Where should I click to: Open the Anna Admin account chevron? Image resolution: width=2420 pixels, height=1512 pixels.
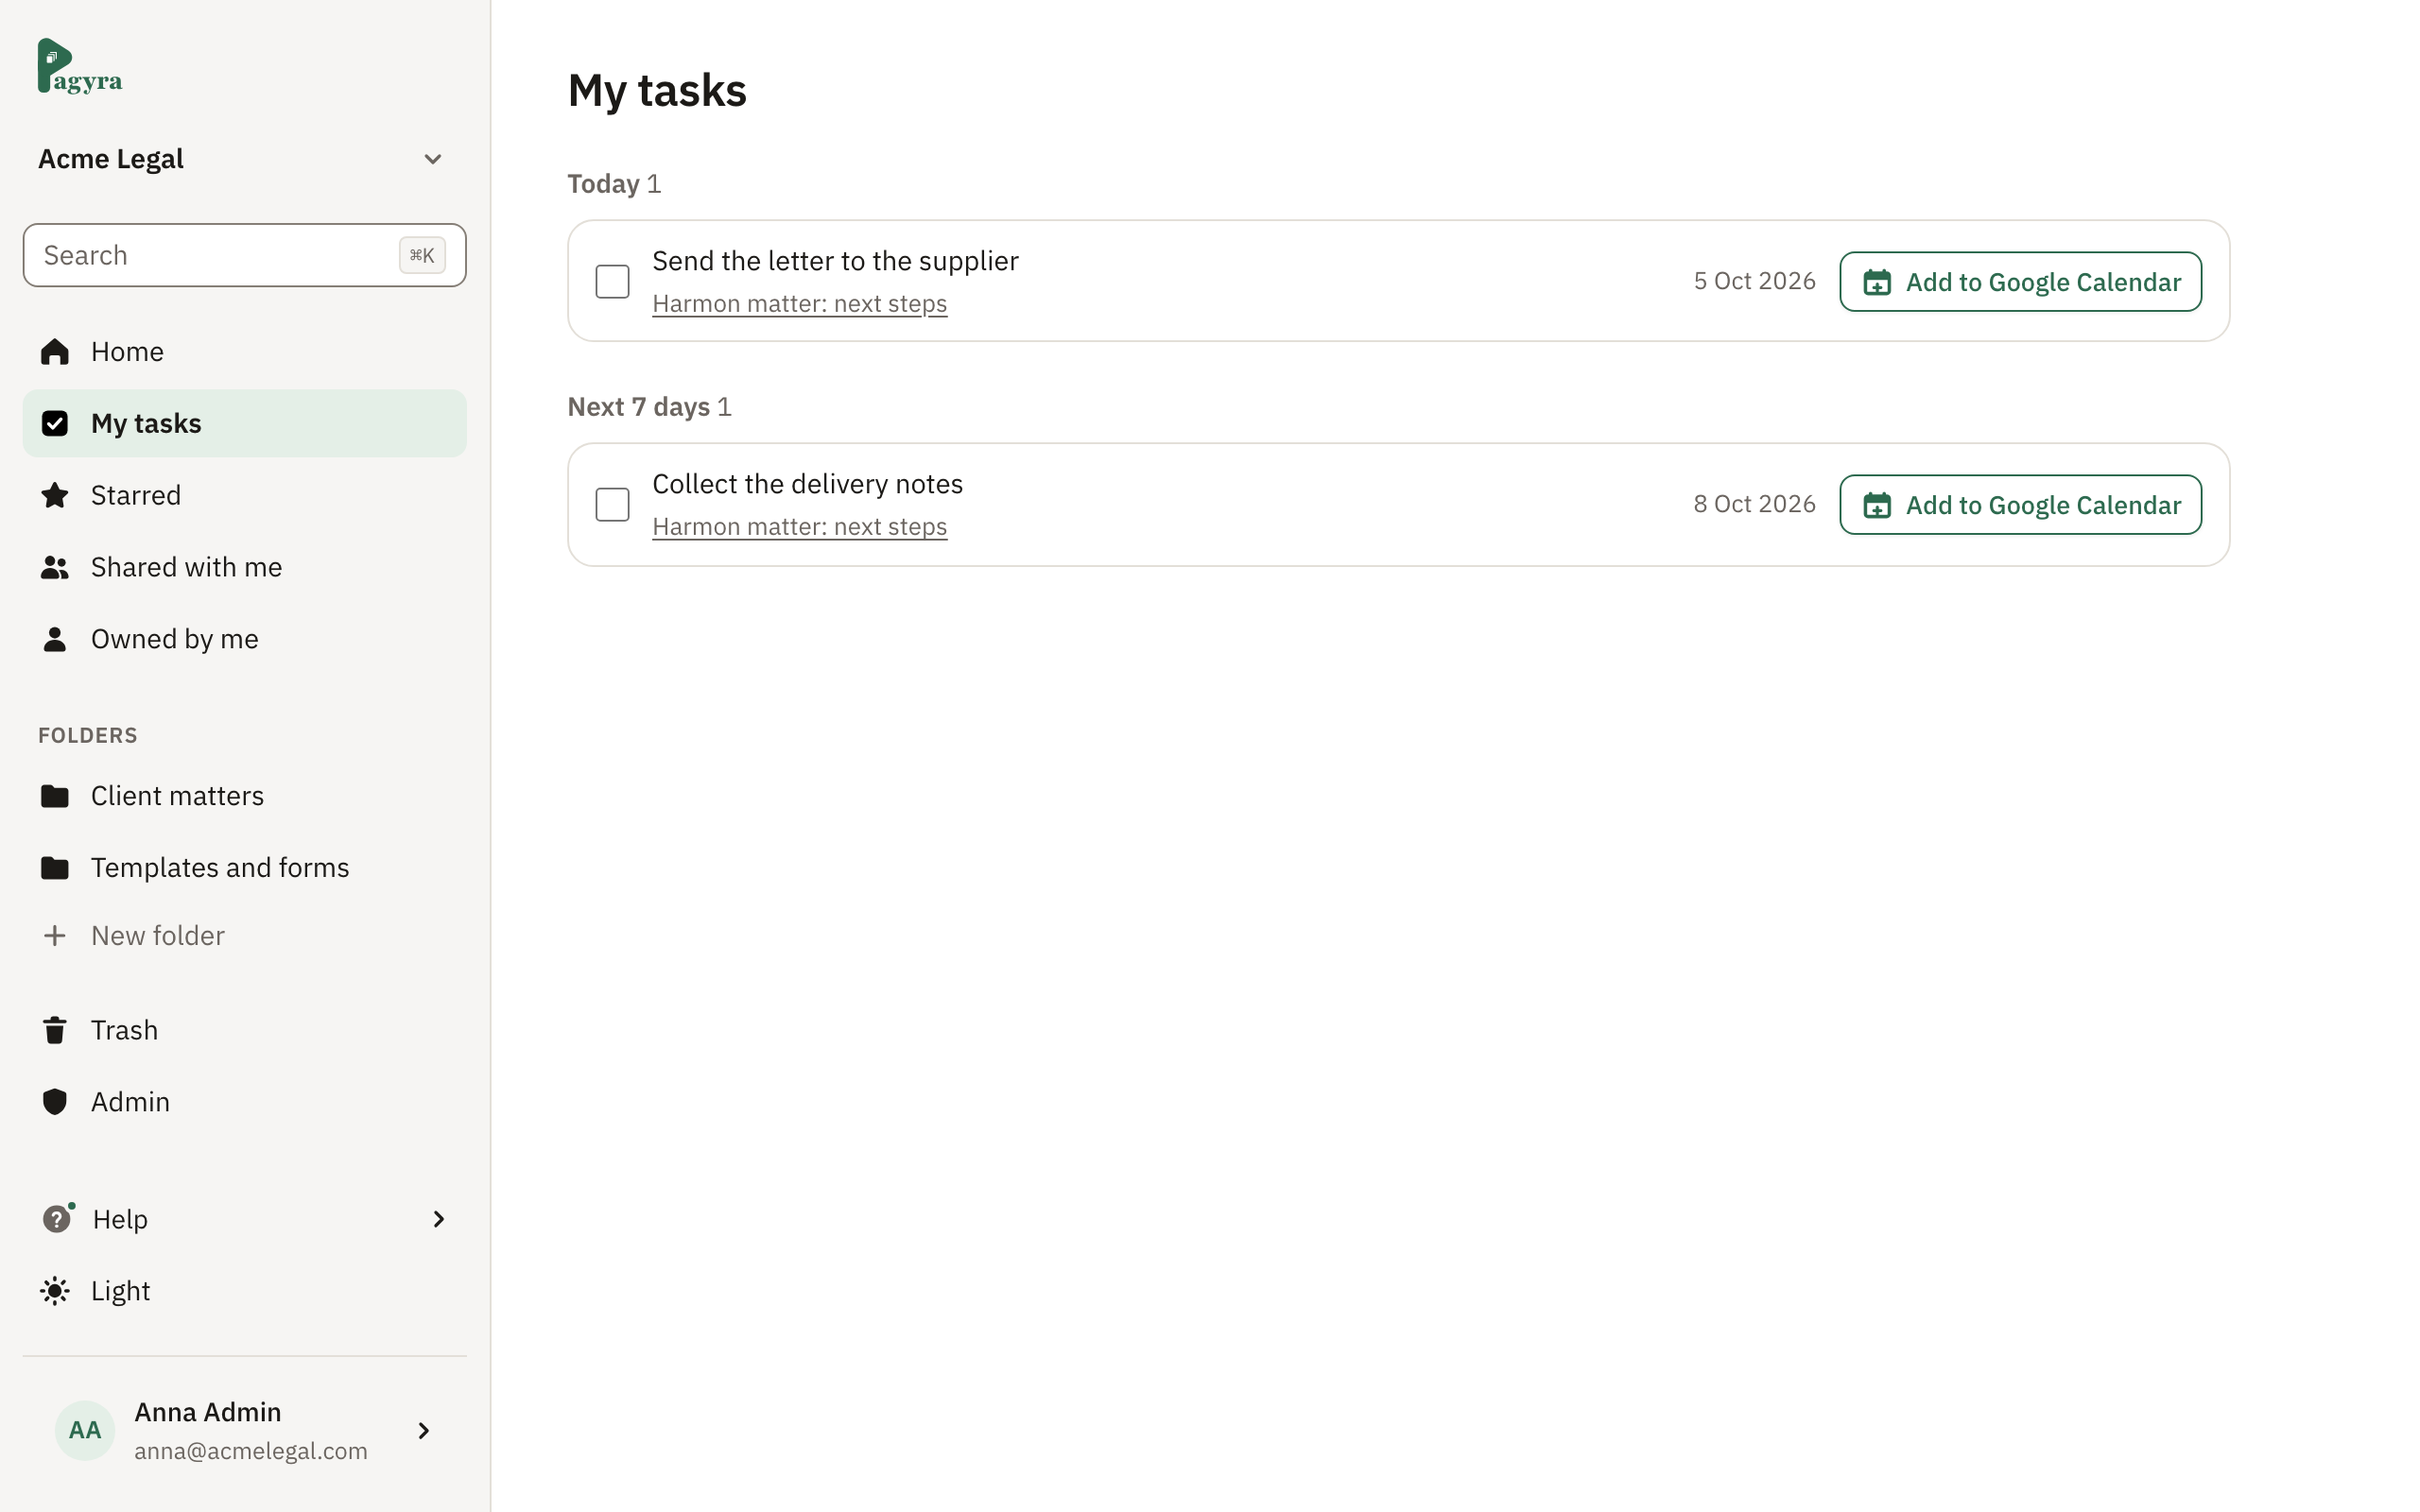point(423,1431)
